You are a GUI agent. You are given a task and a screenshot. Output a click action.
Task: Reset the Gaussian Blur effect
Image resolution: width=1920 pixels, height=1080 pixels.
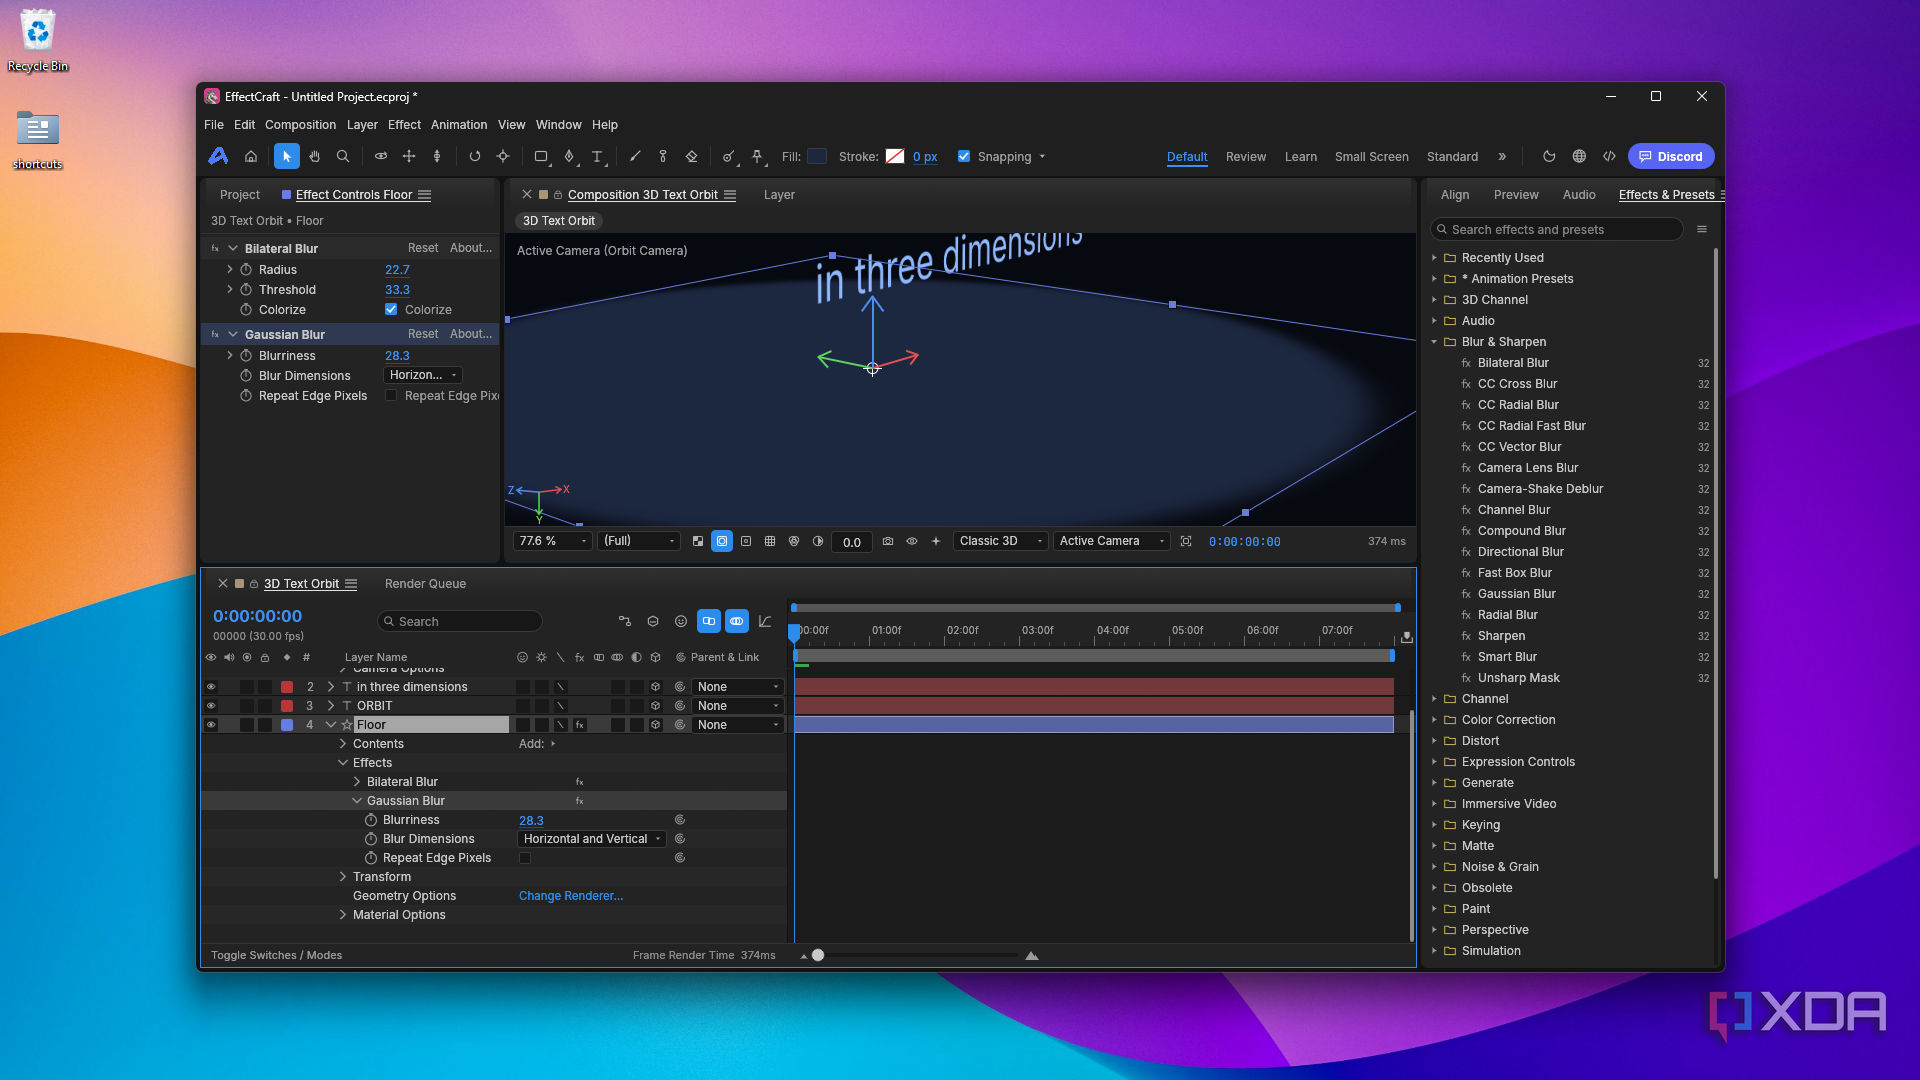423,334
